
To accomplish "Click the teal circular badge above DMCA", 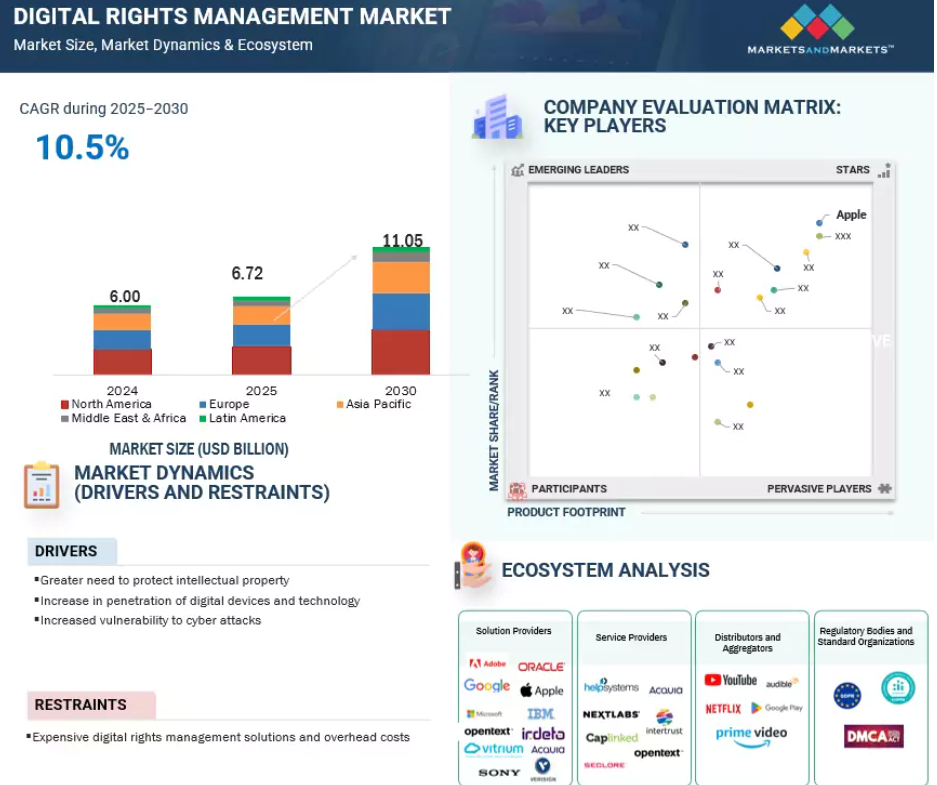I will click(898, 688).
